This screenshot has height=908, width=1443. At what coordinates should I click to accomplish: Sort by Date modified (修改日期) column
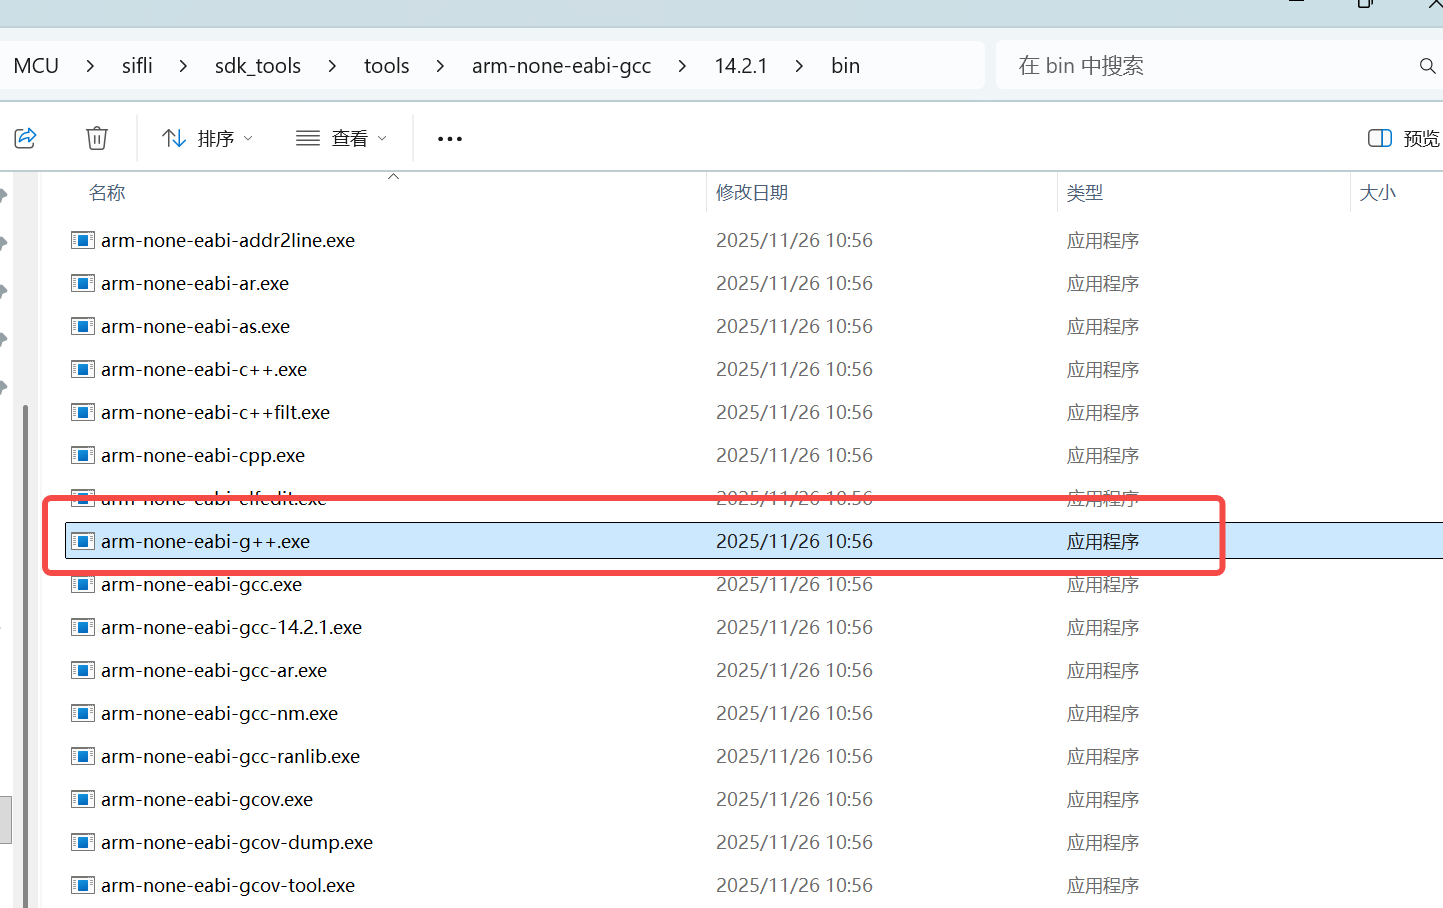click(x=752, y=193)
